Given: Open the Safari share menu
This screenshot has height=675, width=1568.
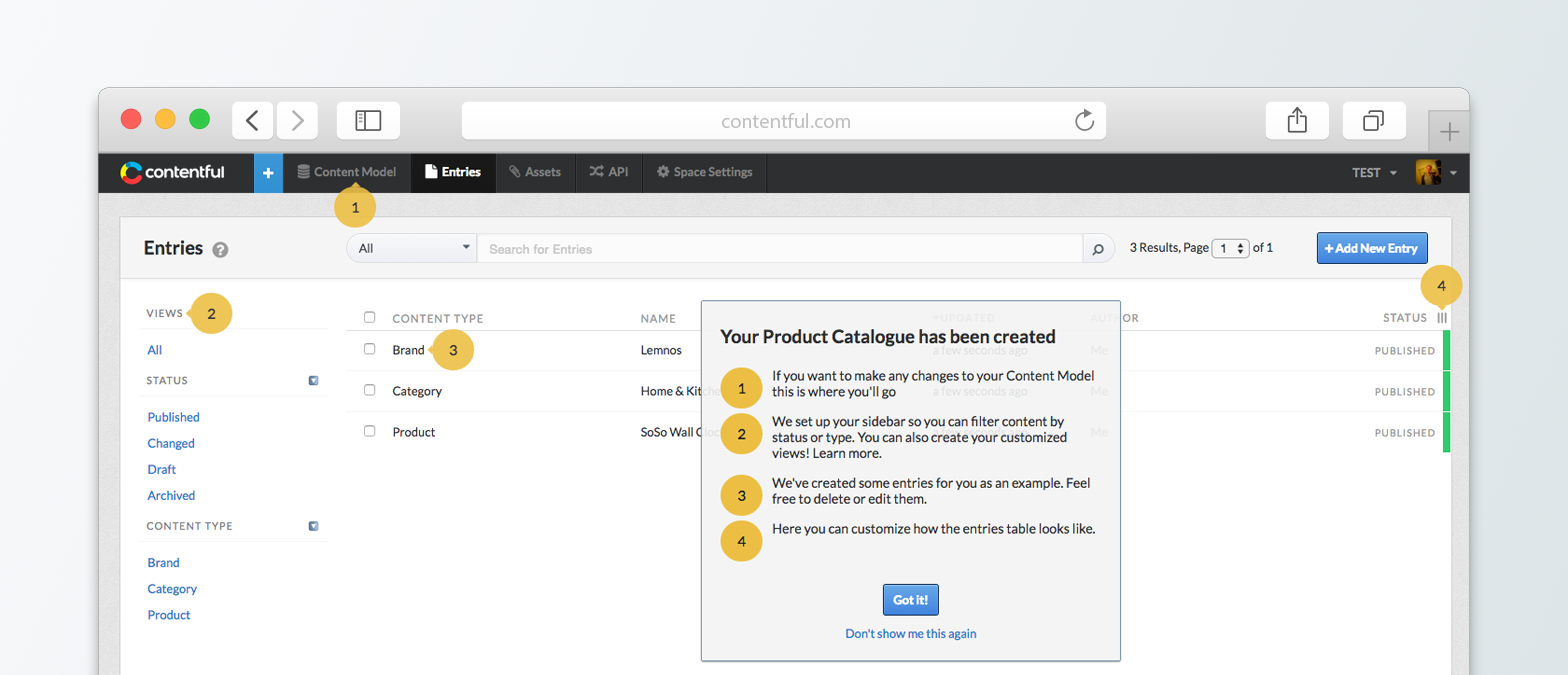Looking at the screenshot, I should tap(1297, 120).
